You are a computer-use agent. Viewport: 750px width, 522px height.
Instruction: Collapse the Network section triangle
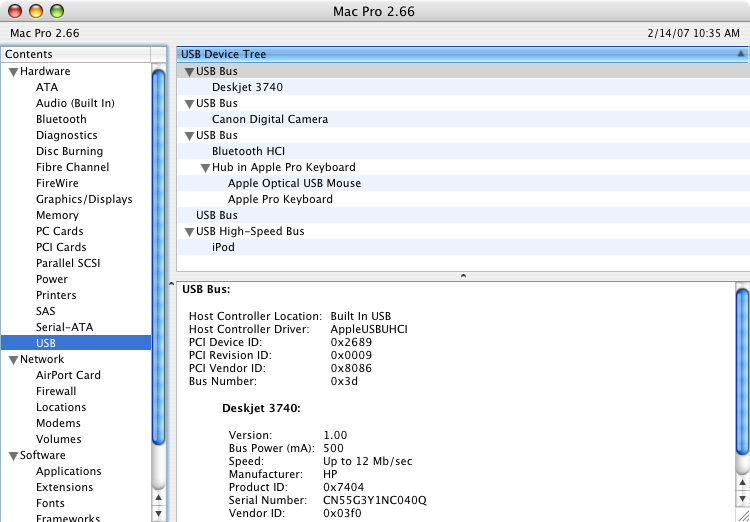click(x=13, y=360)
